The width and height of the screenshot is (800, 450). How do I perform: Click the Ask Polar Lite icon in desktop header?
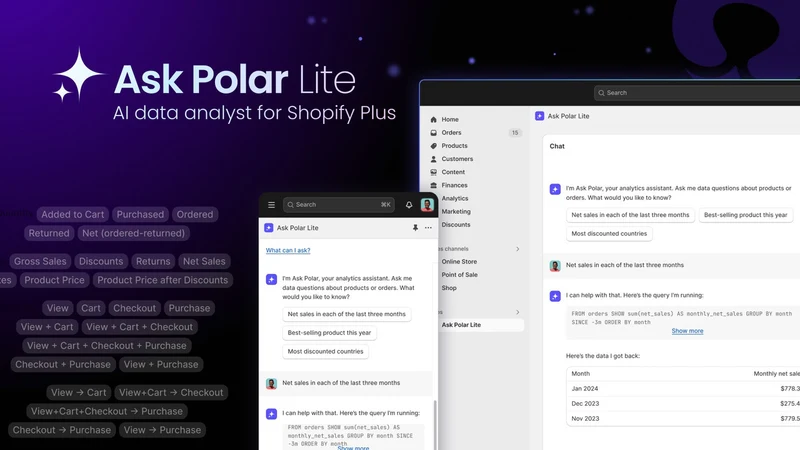(539, 116)
